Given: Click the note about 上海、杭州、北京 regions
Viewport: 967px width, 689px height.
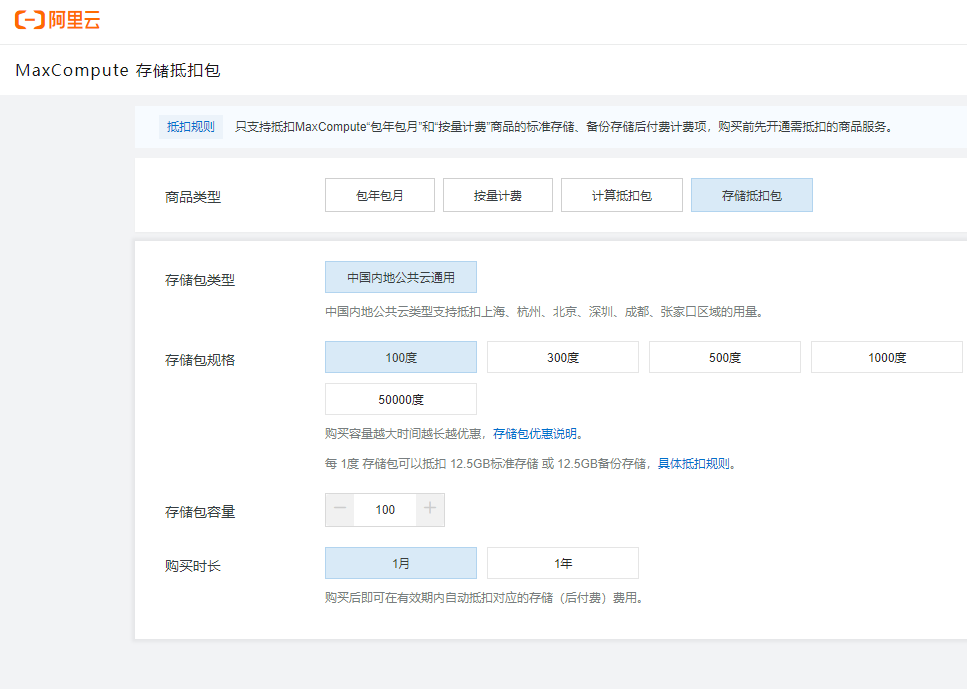Looking at the screenshot, I should [545, 311].
